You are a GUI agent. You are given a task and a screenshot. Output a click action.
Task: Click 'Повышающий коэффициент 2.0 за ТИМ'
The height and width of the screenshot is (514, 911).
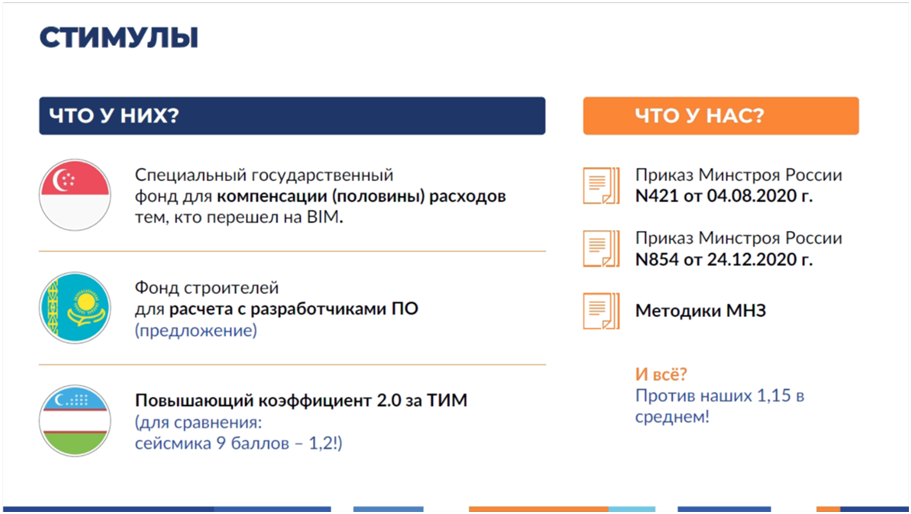tap(301, 400)
